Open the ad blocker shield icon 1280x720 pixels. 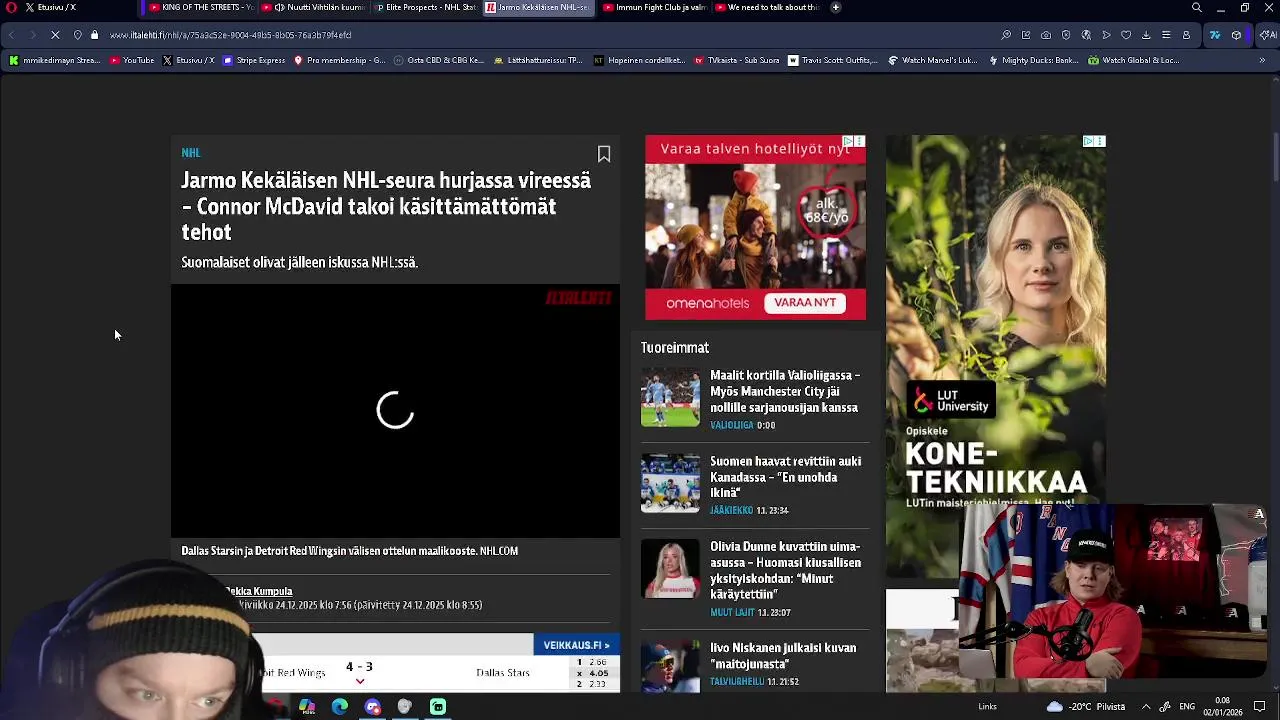point(1066,35)
